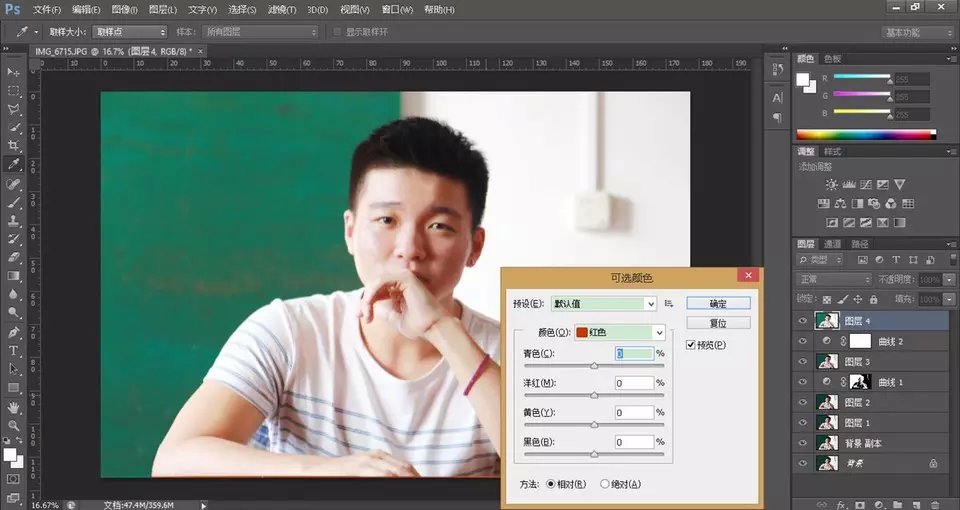This screenshot has height=510, width=960.
Task: Uncheck the 预览 preview checkbox
Action: (691, 345)
